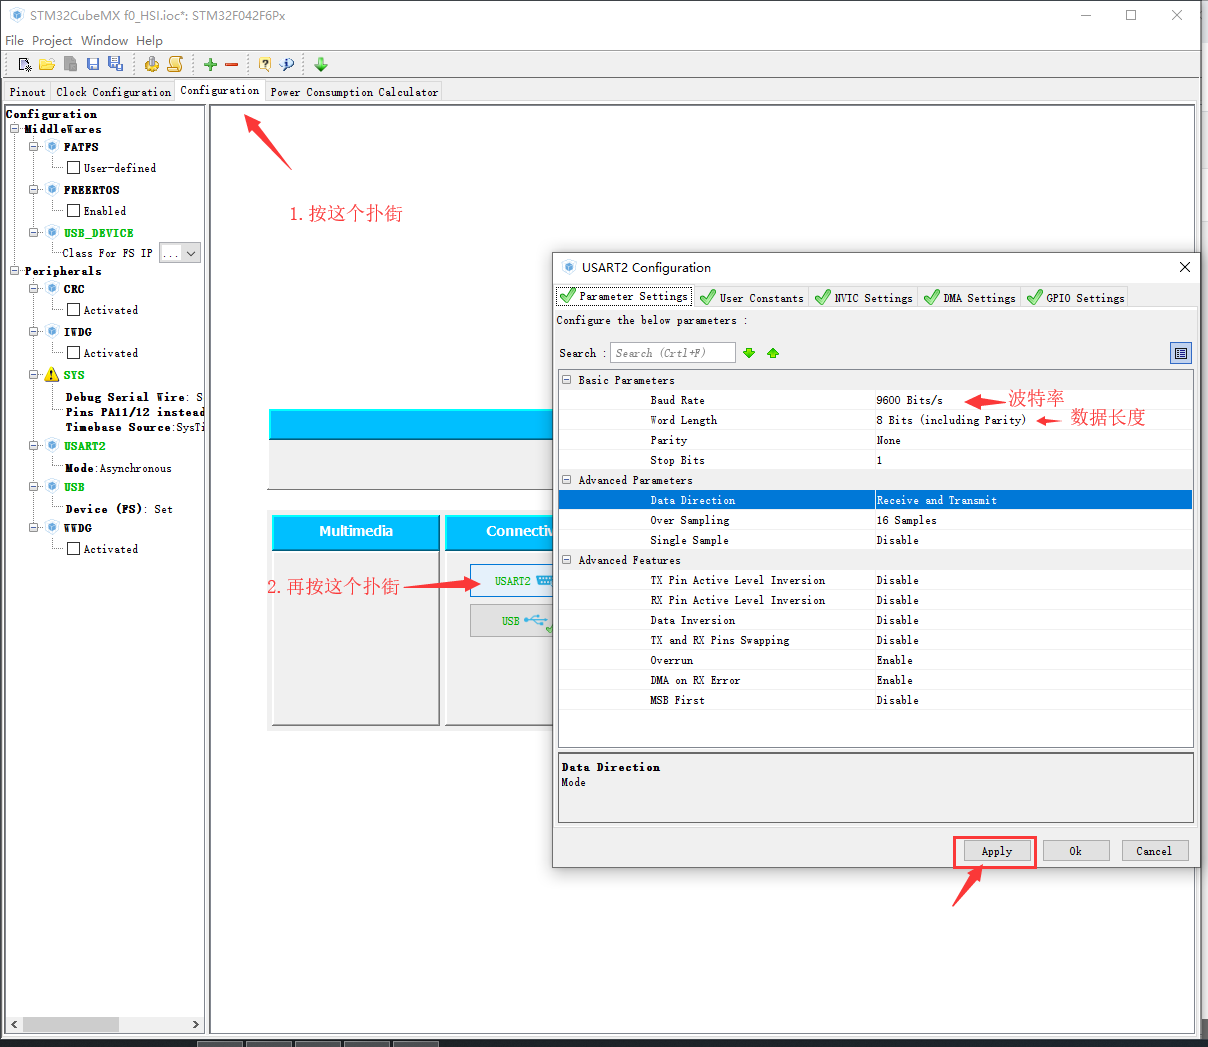Screen dimensions: 1208x1047
Task: Click the grid view icon beside the search box
Action: point(1181,352)
